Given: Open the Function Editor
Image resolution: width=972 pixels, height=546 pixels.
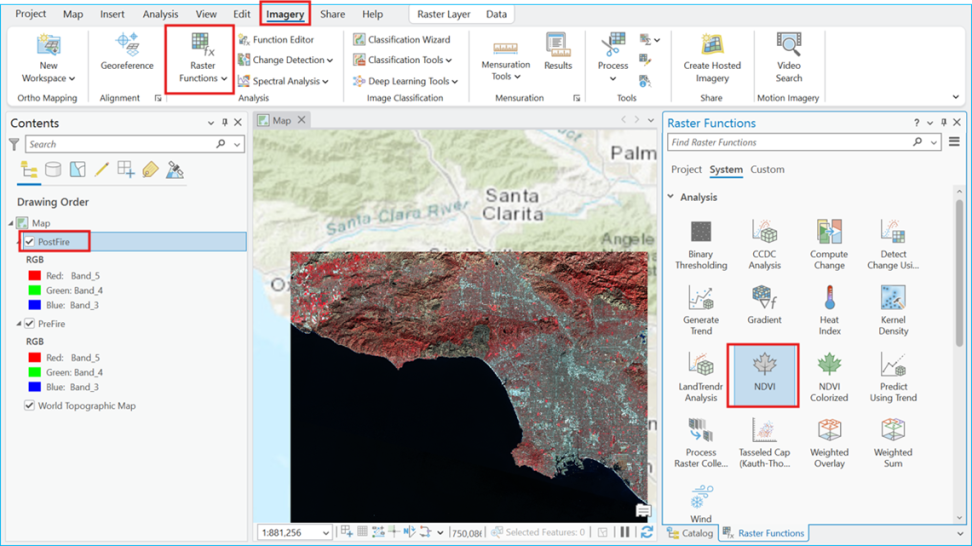Looking at the screenshot, I should (x=276, y=40).
